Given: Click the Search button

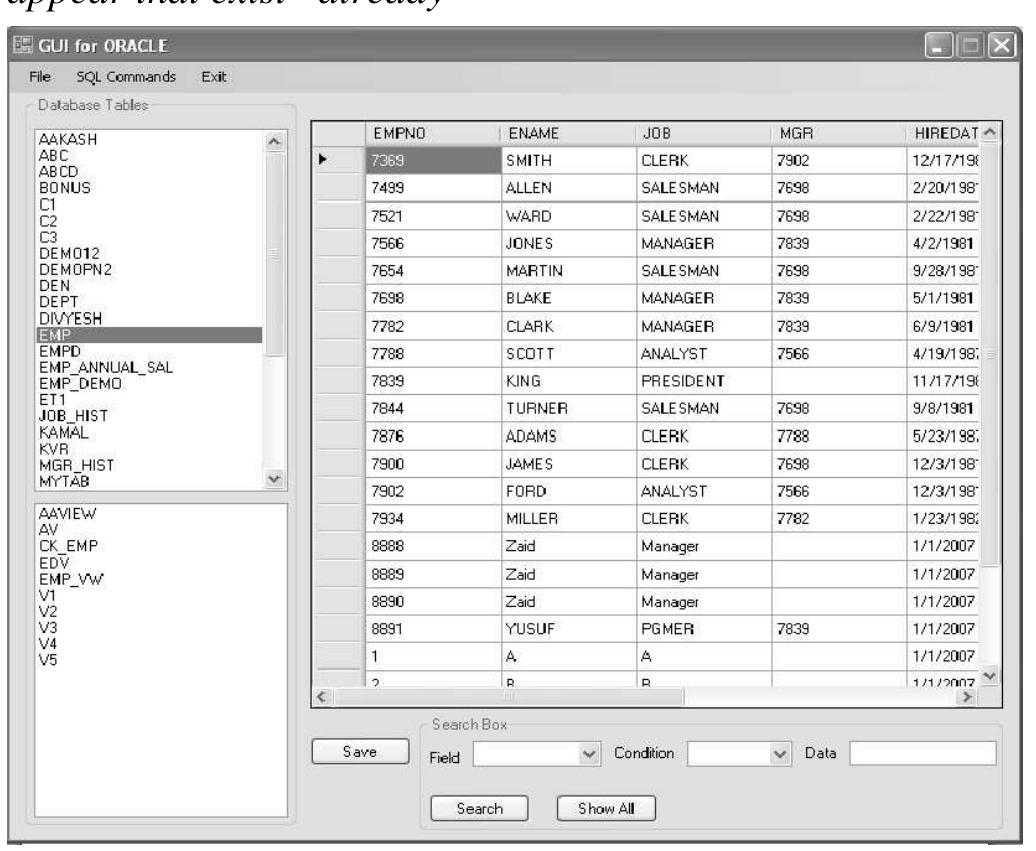Looking at the screenshot, I should [x=479, y=809].
